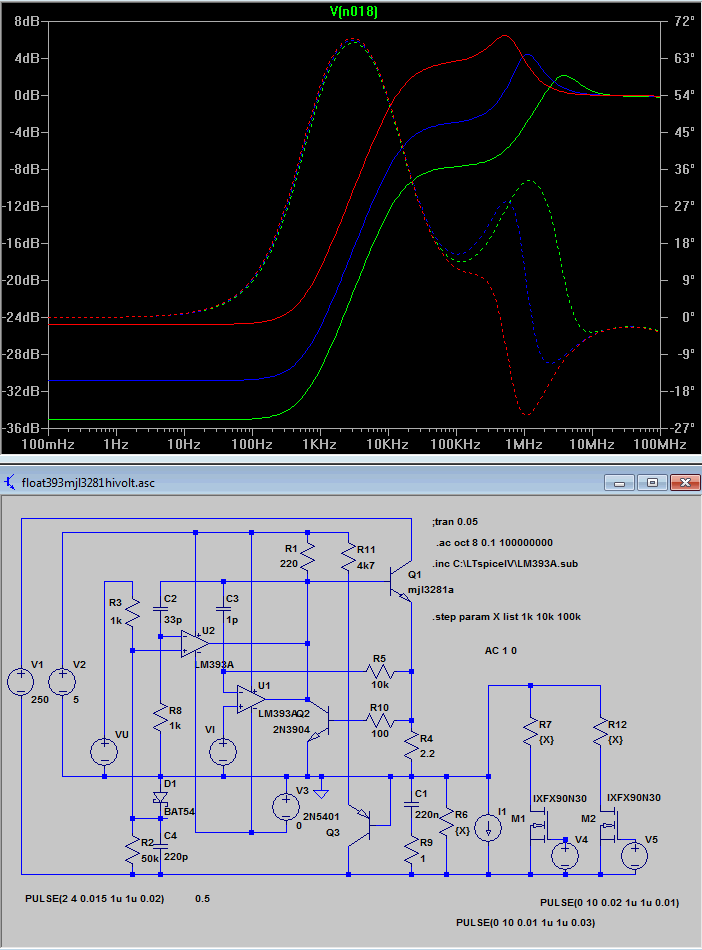Viewport: 702px width, 950px height.
Task: Select transistor Q1 mjl3281a symbol
Action: tap(401, 583)
